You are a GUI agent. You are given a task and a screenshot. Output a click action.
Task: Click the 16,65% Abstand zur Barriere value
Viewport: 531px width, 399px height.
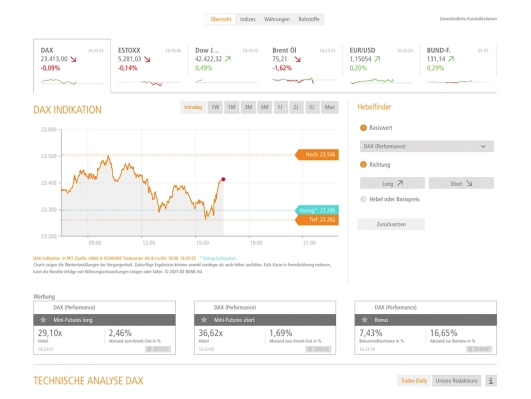click(x=443, y=333)
